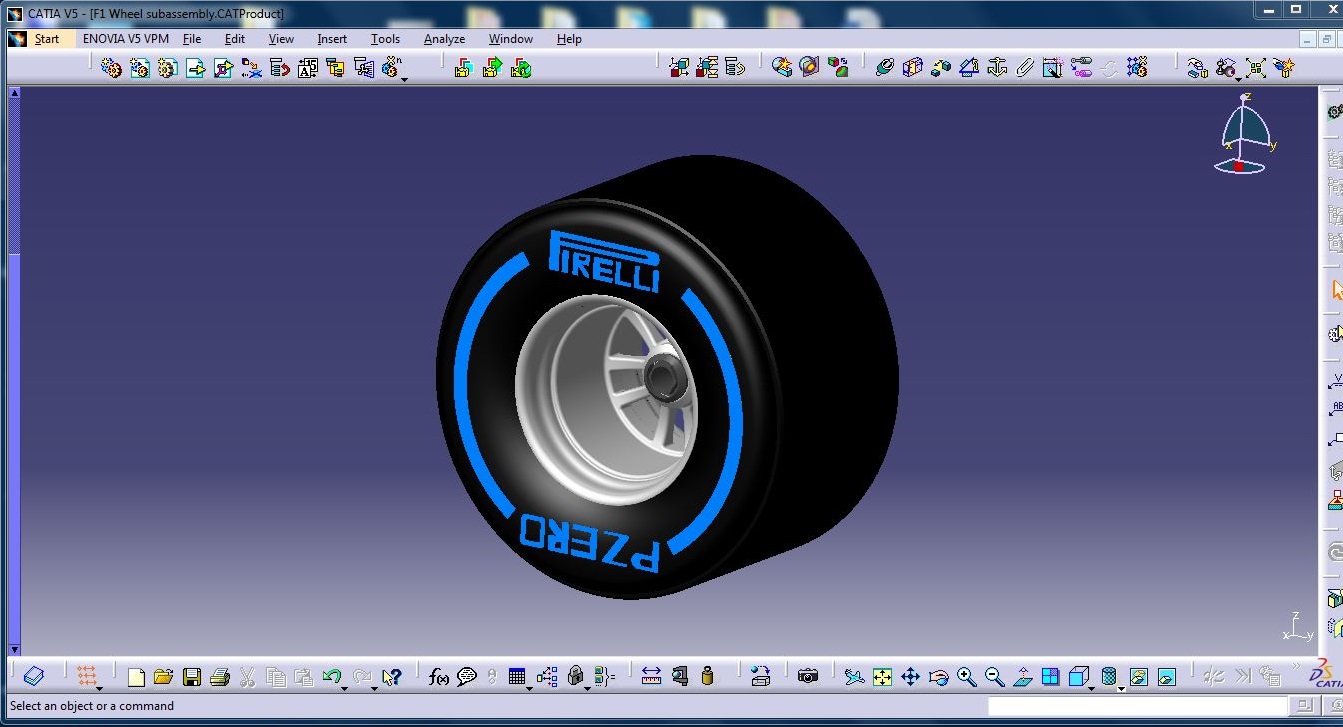
Task: Toggle Fly Mode airplane icon
Action: [854, 677]
